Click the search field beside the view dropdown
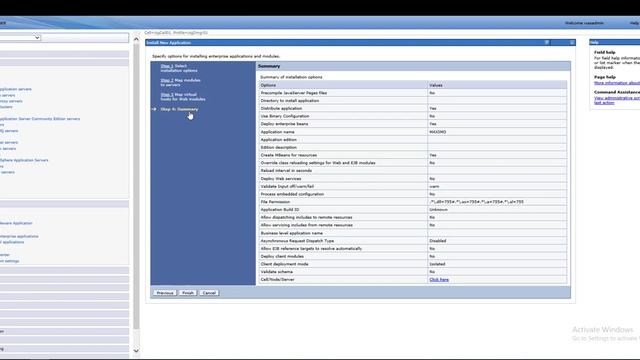This screenshot has height=360, width=640. click(85, 38)
